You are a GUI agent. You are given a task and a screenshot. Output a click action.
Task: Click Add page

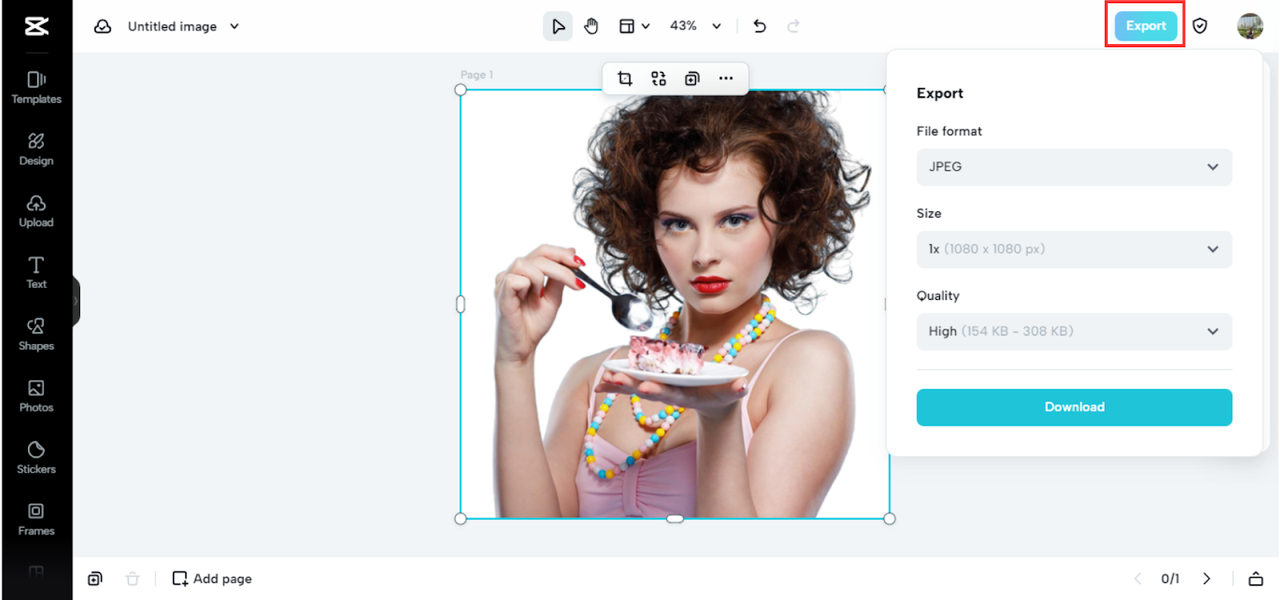click(212, 578)
